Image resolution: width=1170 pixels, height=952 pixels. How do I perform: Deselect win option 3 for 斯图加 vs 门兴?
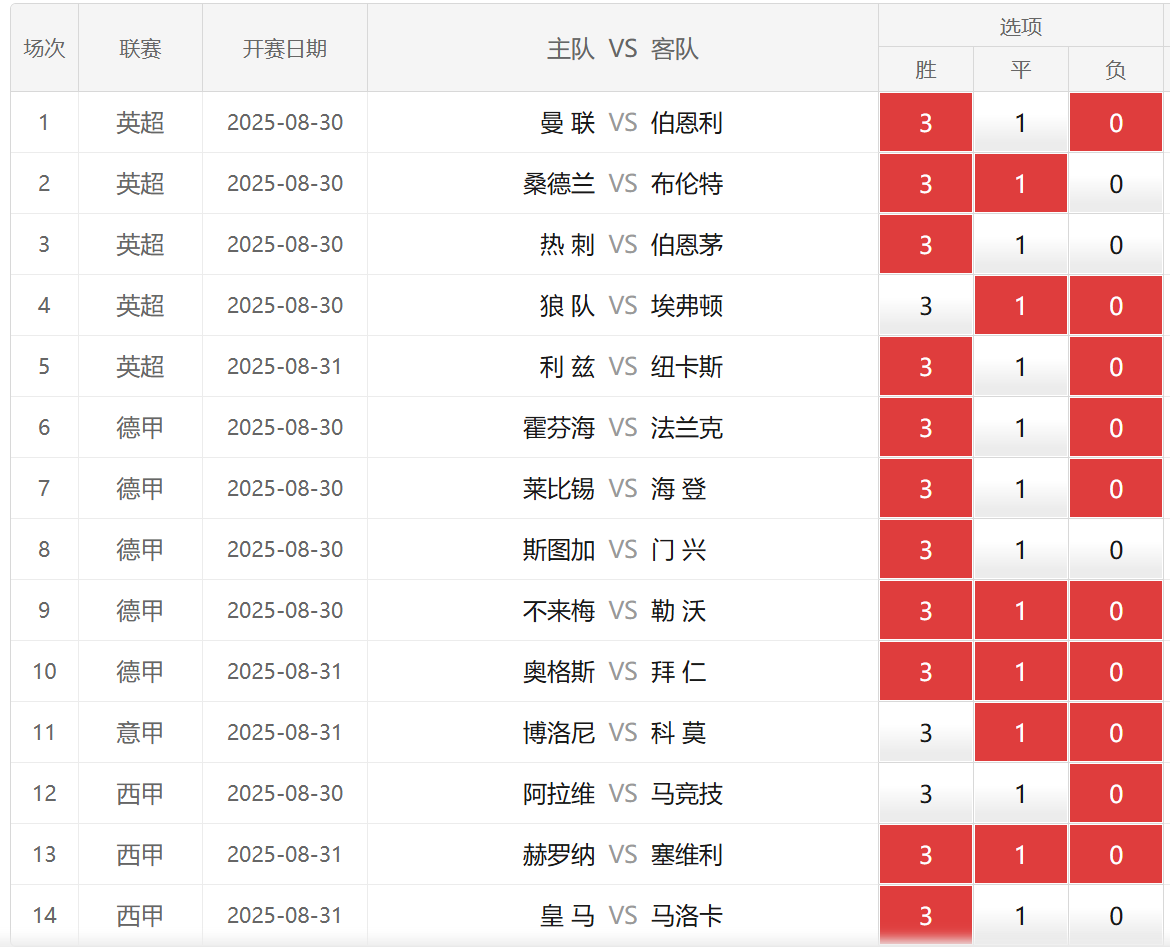pos(925,550)
